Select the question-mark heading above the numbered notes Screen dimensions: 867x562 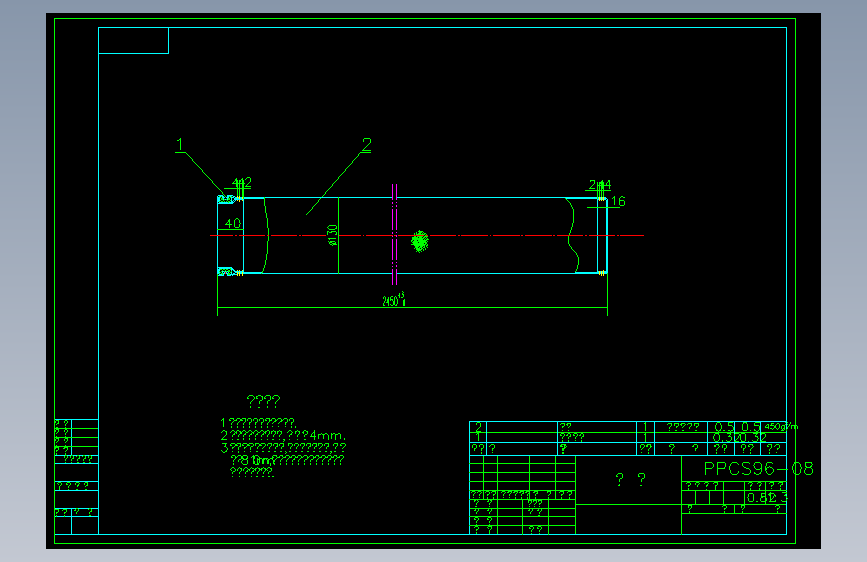coord(263,400)
